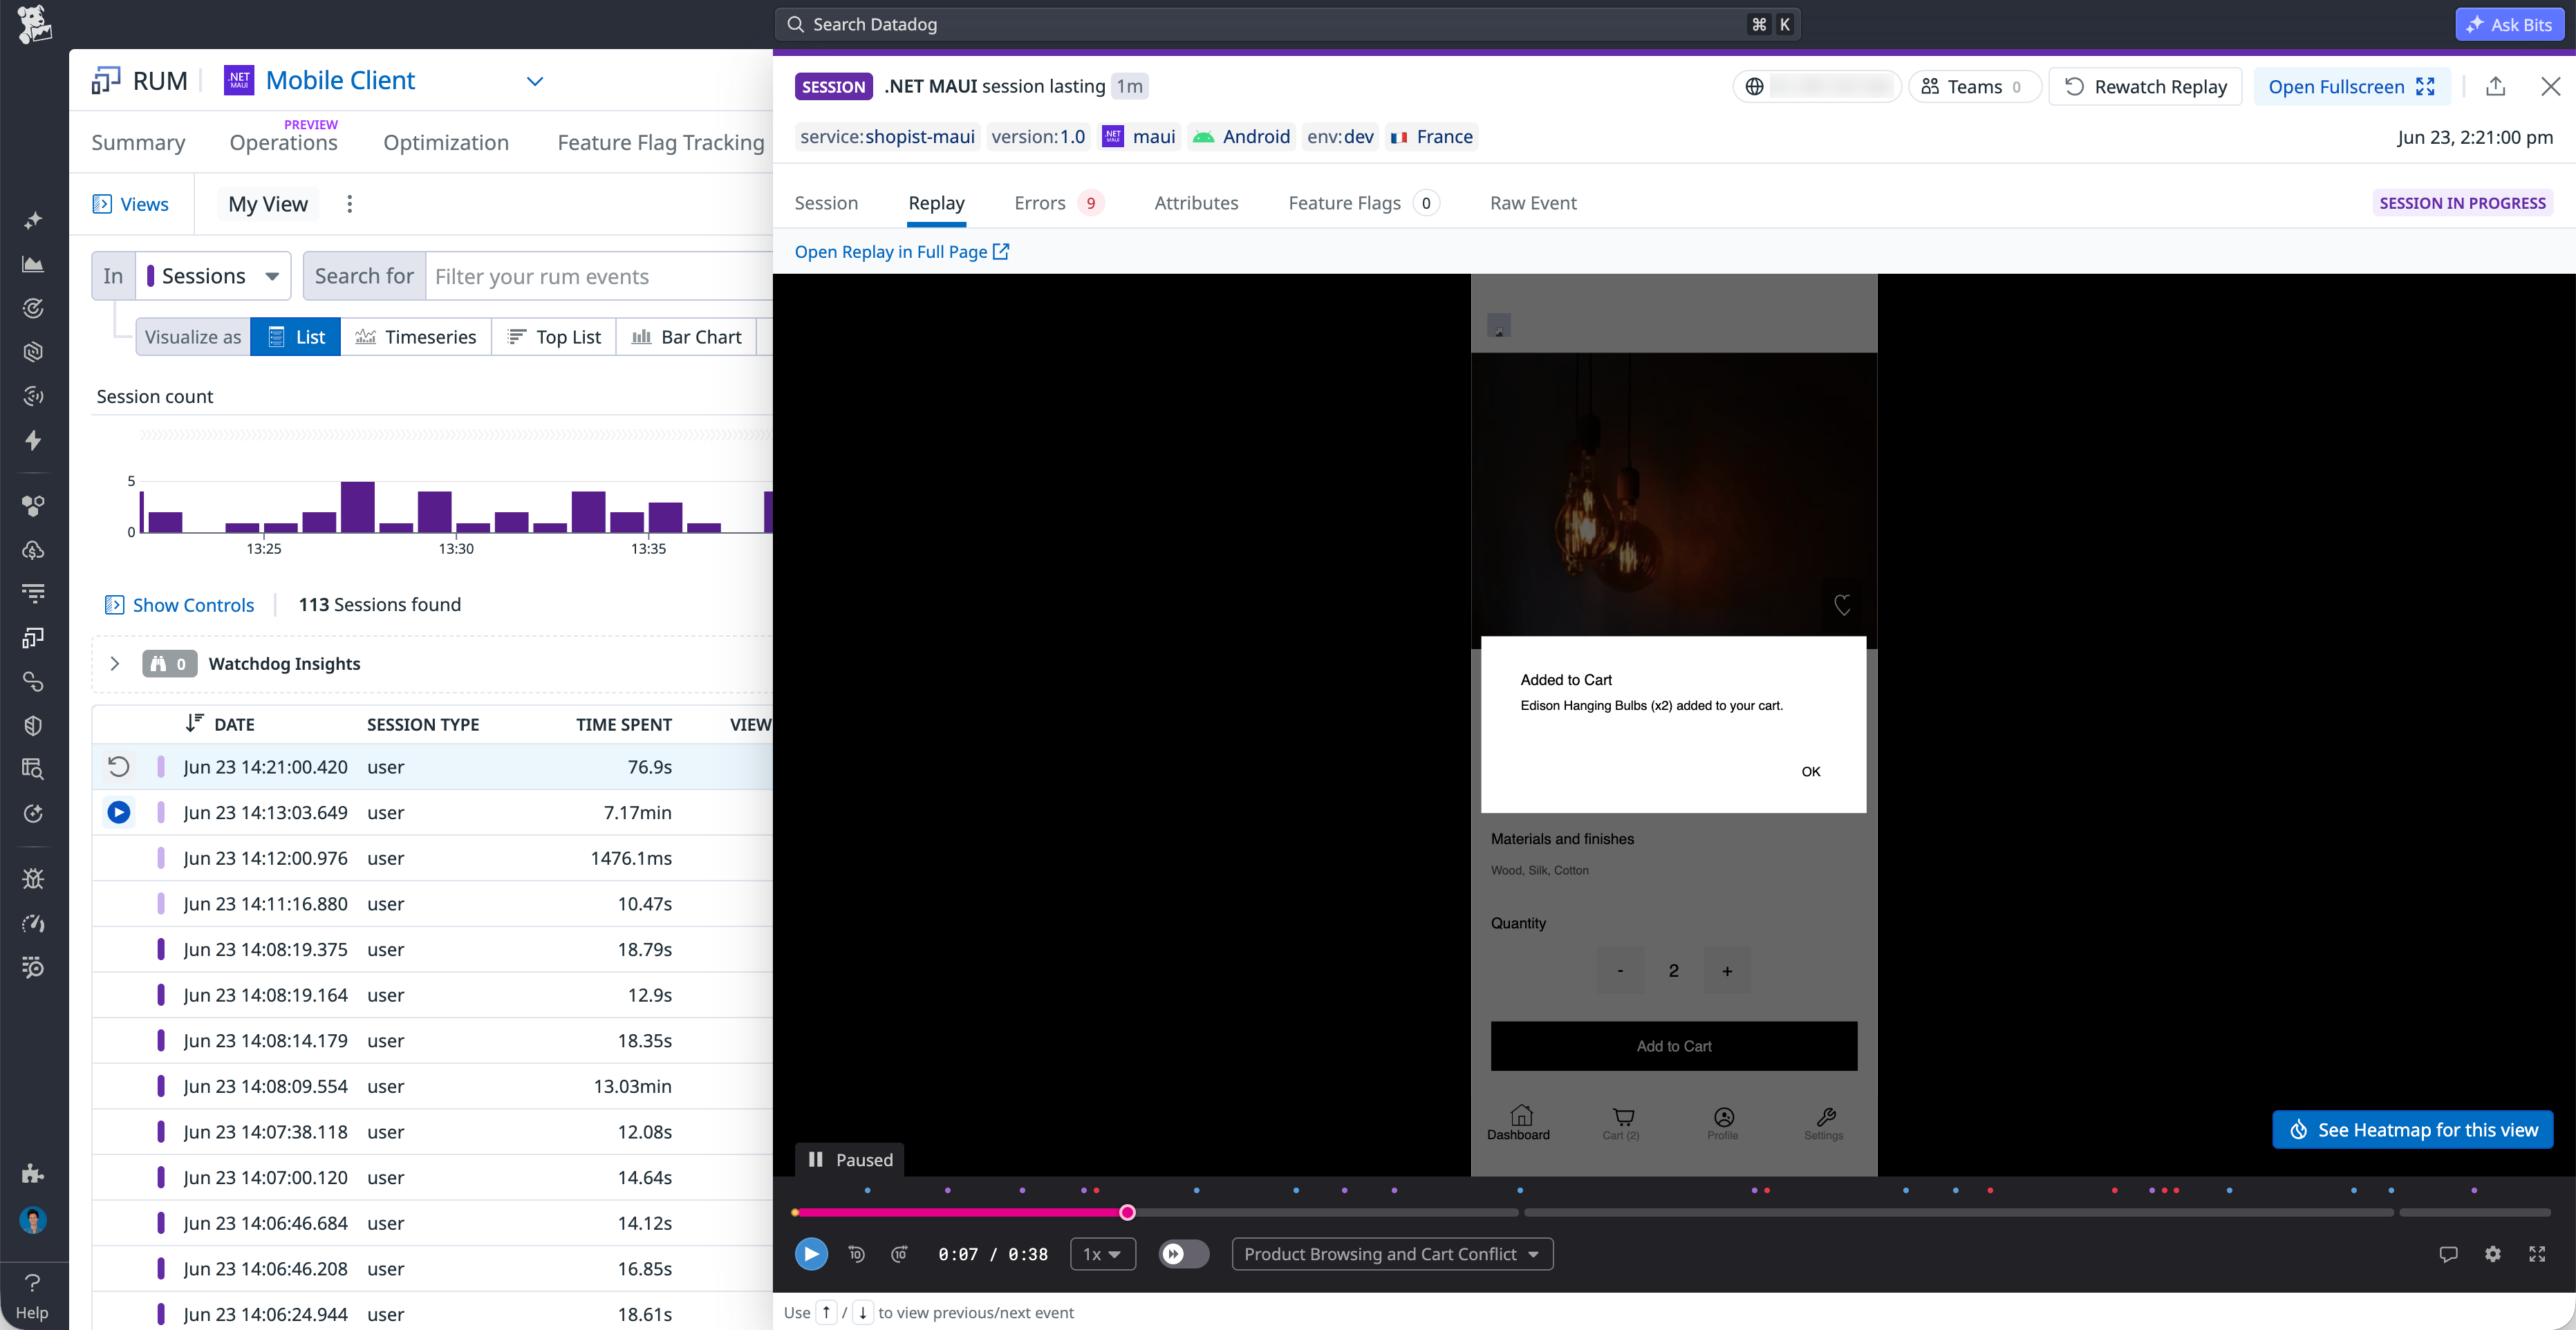This screenshot has height=1330, width=2576.
Task: Open My View options kebab menu
Action: 349,204
